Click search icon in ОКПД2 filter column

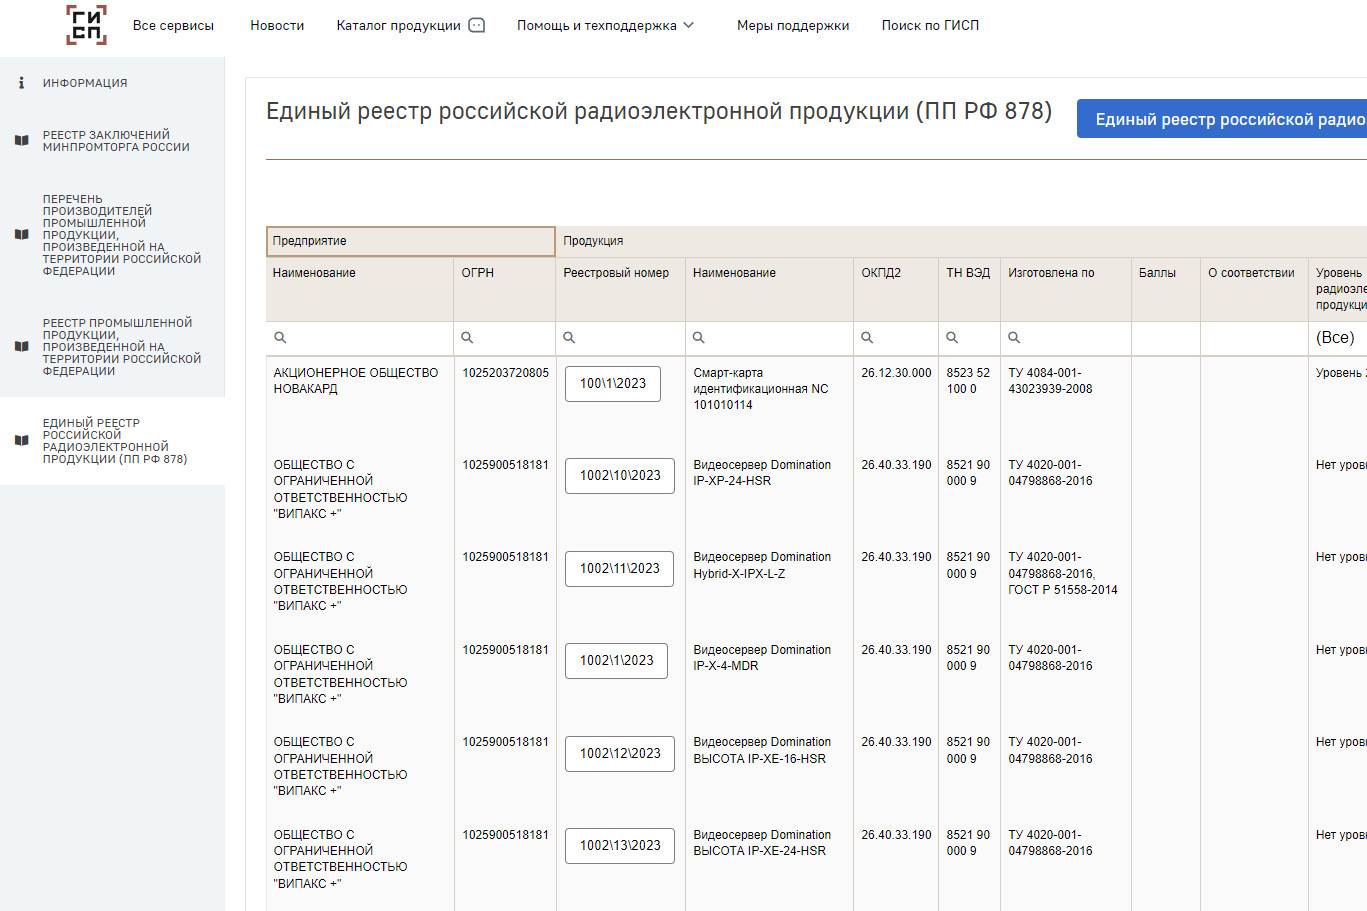[867, 338]
